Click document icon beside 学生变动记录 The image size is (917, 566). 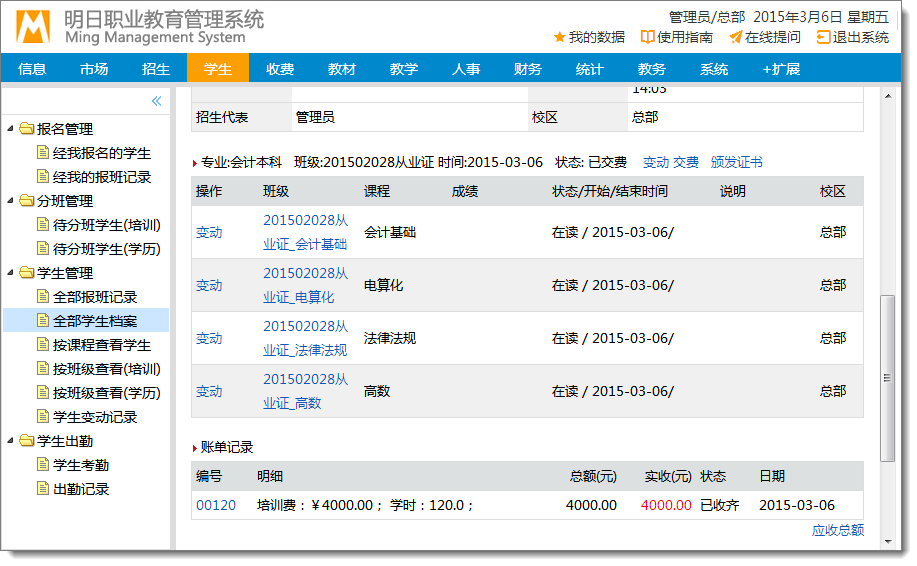click(43, 416)
